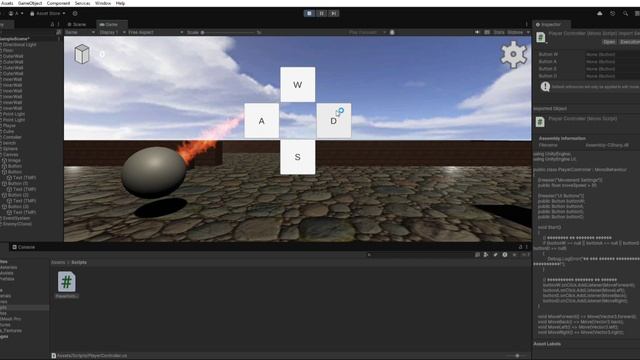
Task: Click the W movement button in Game view
Action: pos(298,84)
